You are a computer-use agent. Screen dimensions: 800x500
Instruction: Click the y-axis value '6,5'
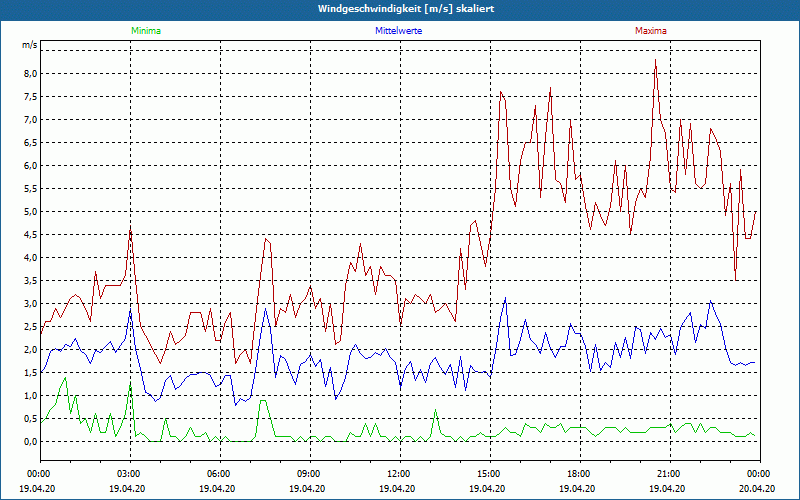pos(31,143)
